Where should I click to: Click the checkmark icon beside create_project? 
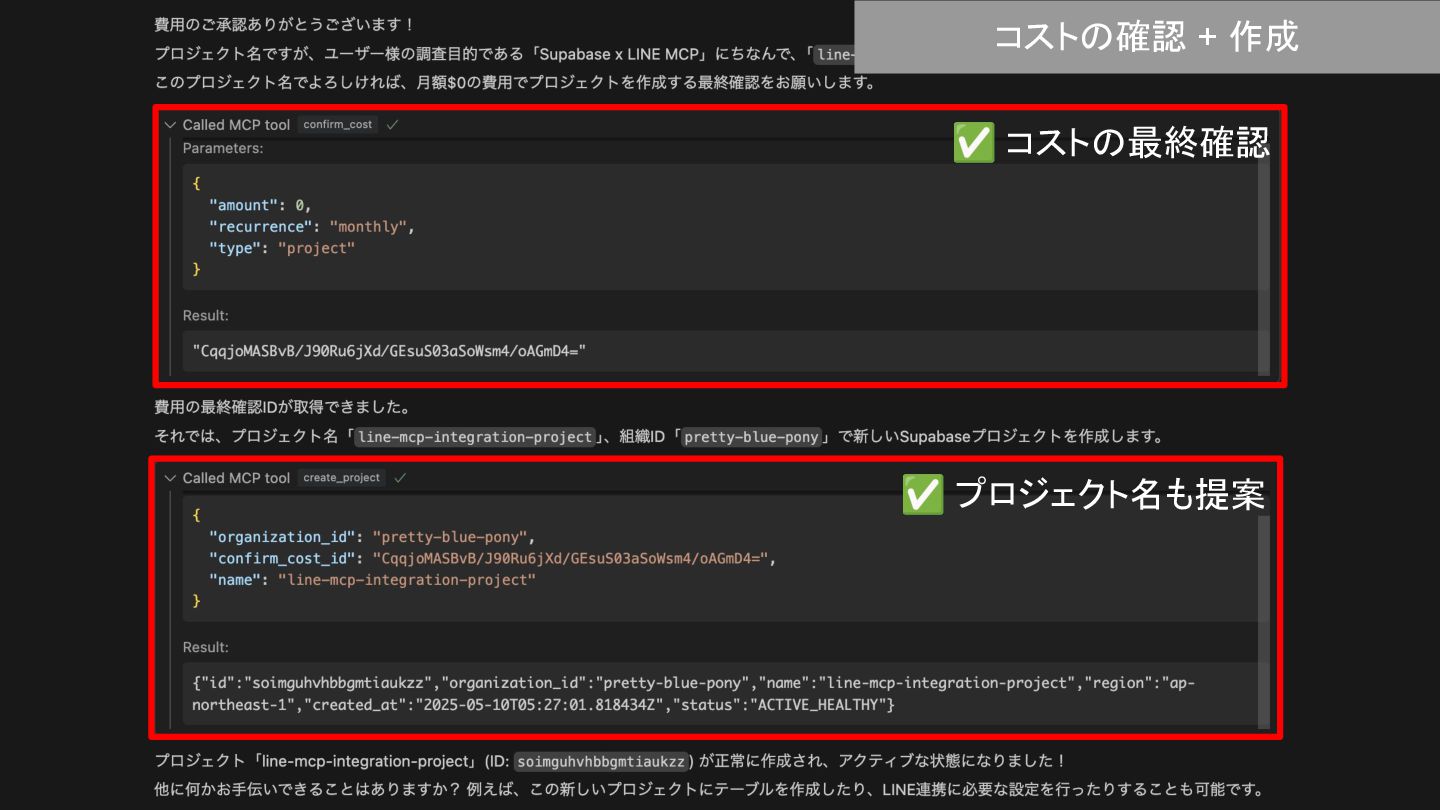pos(400,478)
